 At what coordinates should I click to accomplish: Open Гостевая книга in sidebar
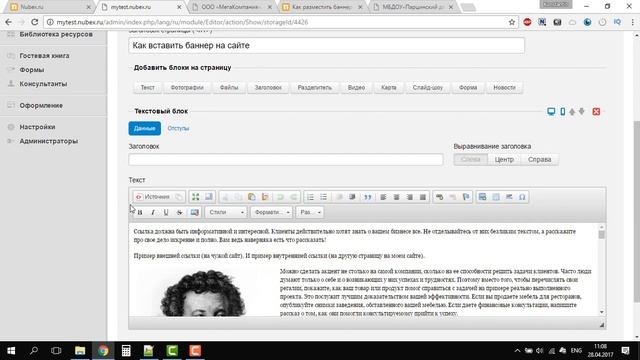44,56
